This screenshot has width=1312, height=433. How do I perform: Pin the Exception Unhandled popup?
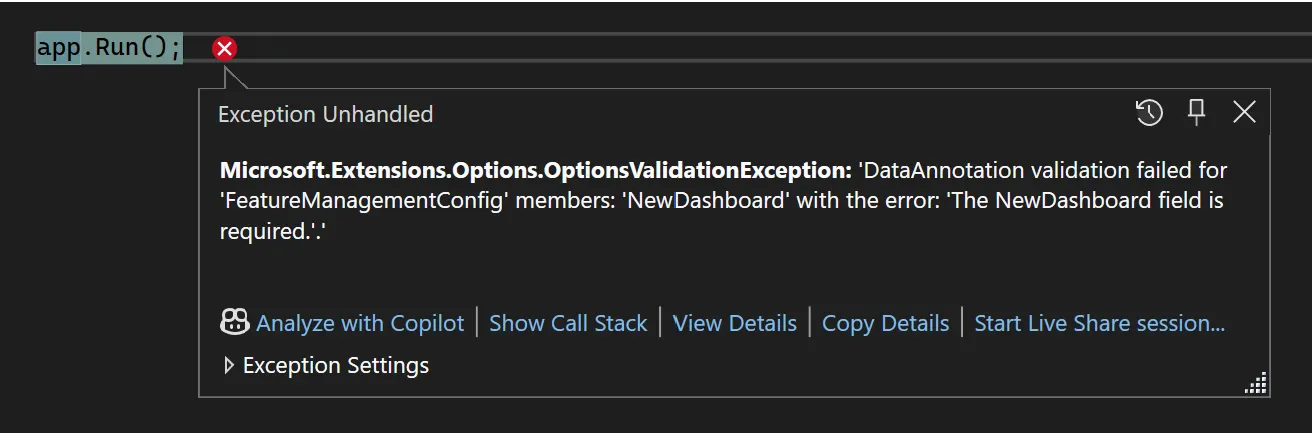click(x=1196, y=113)
